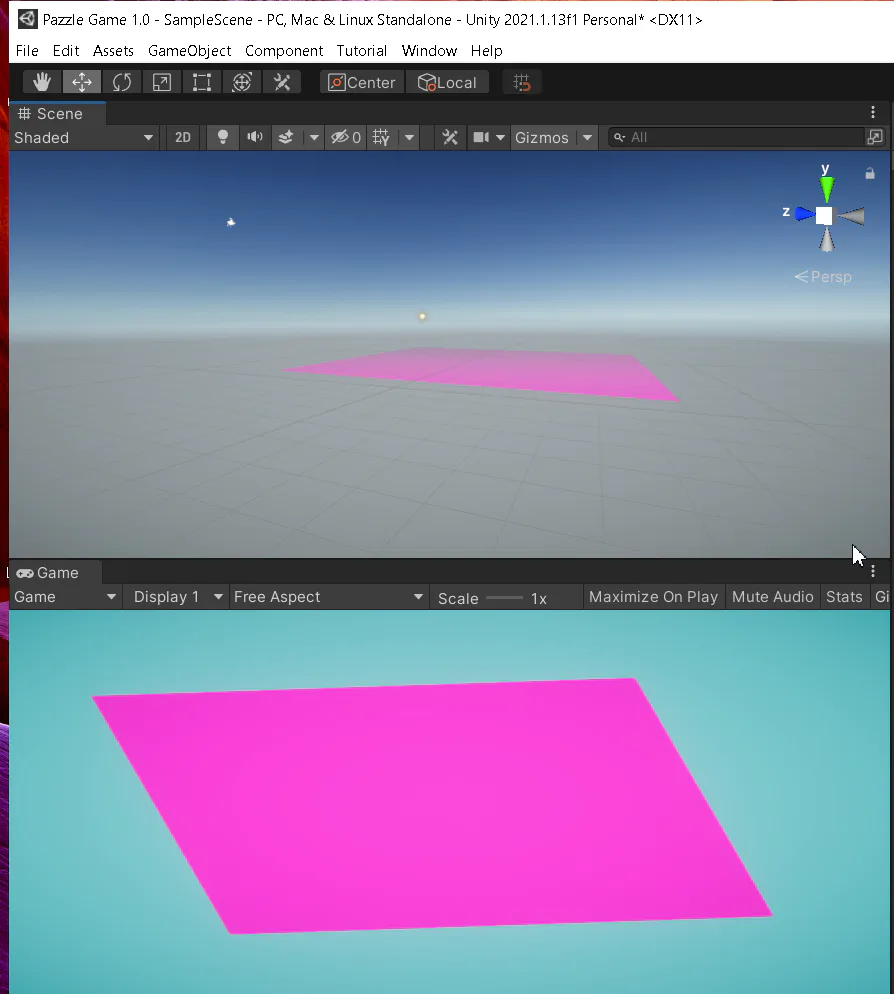Toggle 2D view mode in Scene
Image resolution: width=894 pixels, height=994 pixels.
tap(183, 138)
